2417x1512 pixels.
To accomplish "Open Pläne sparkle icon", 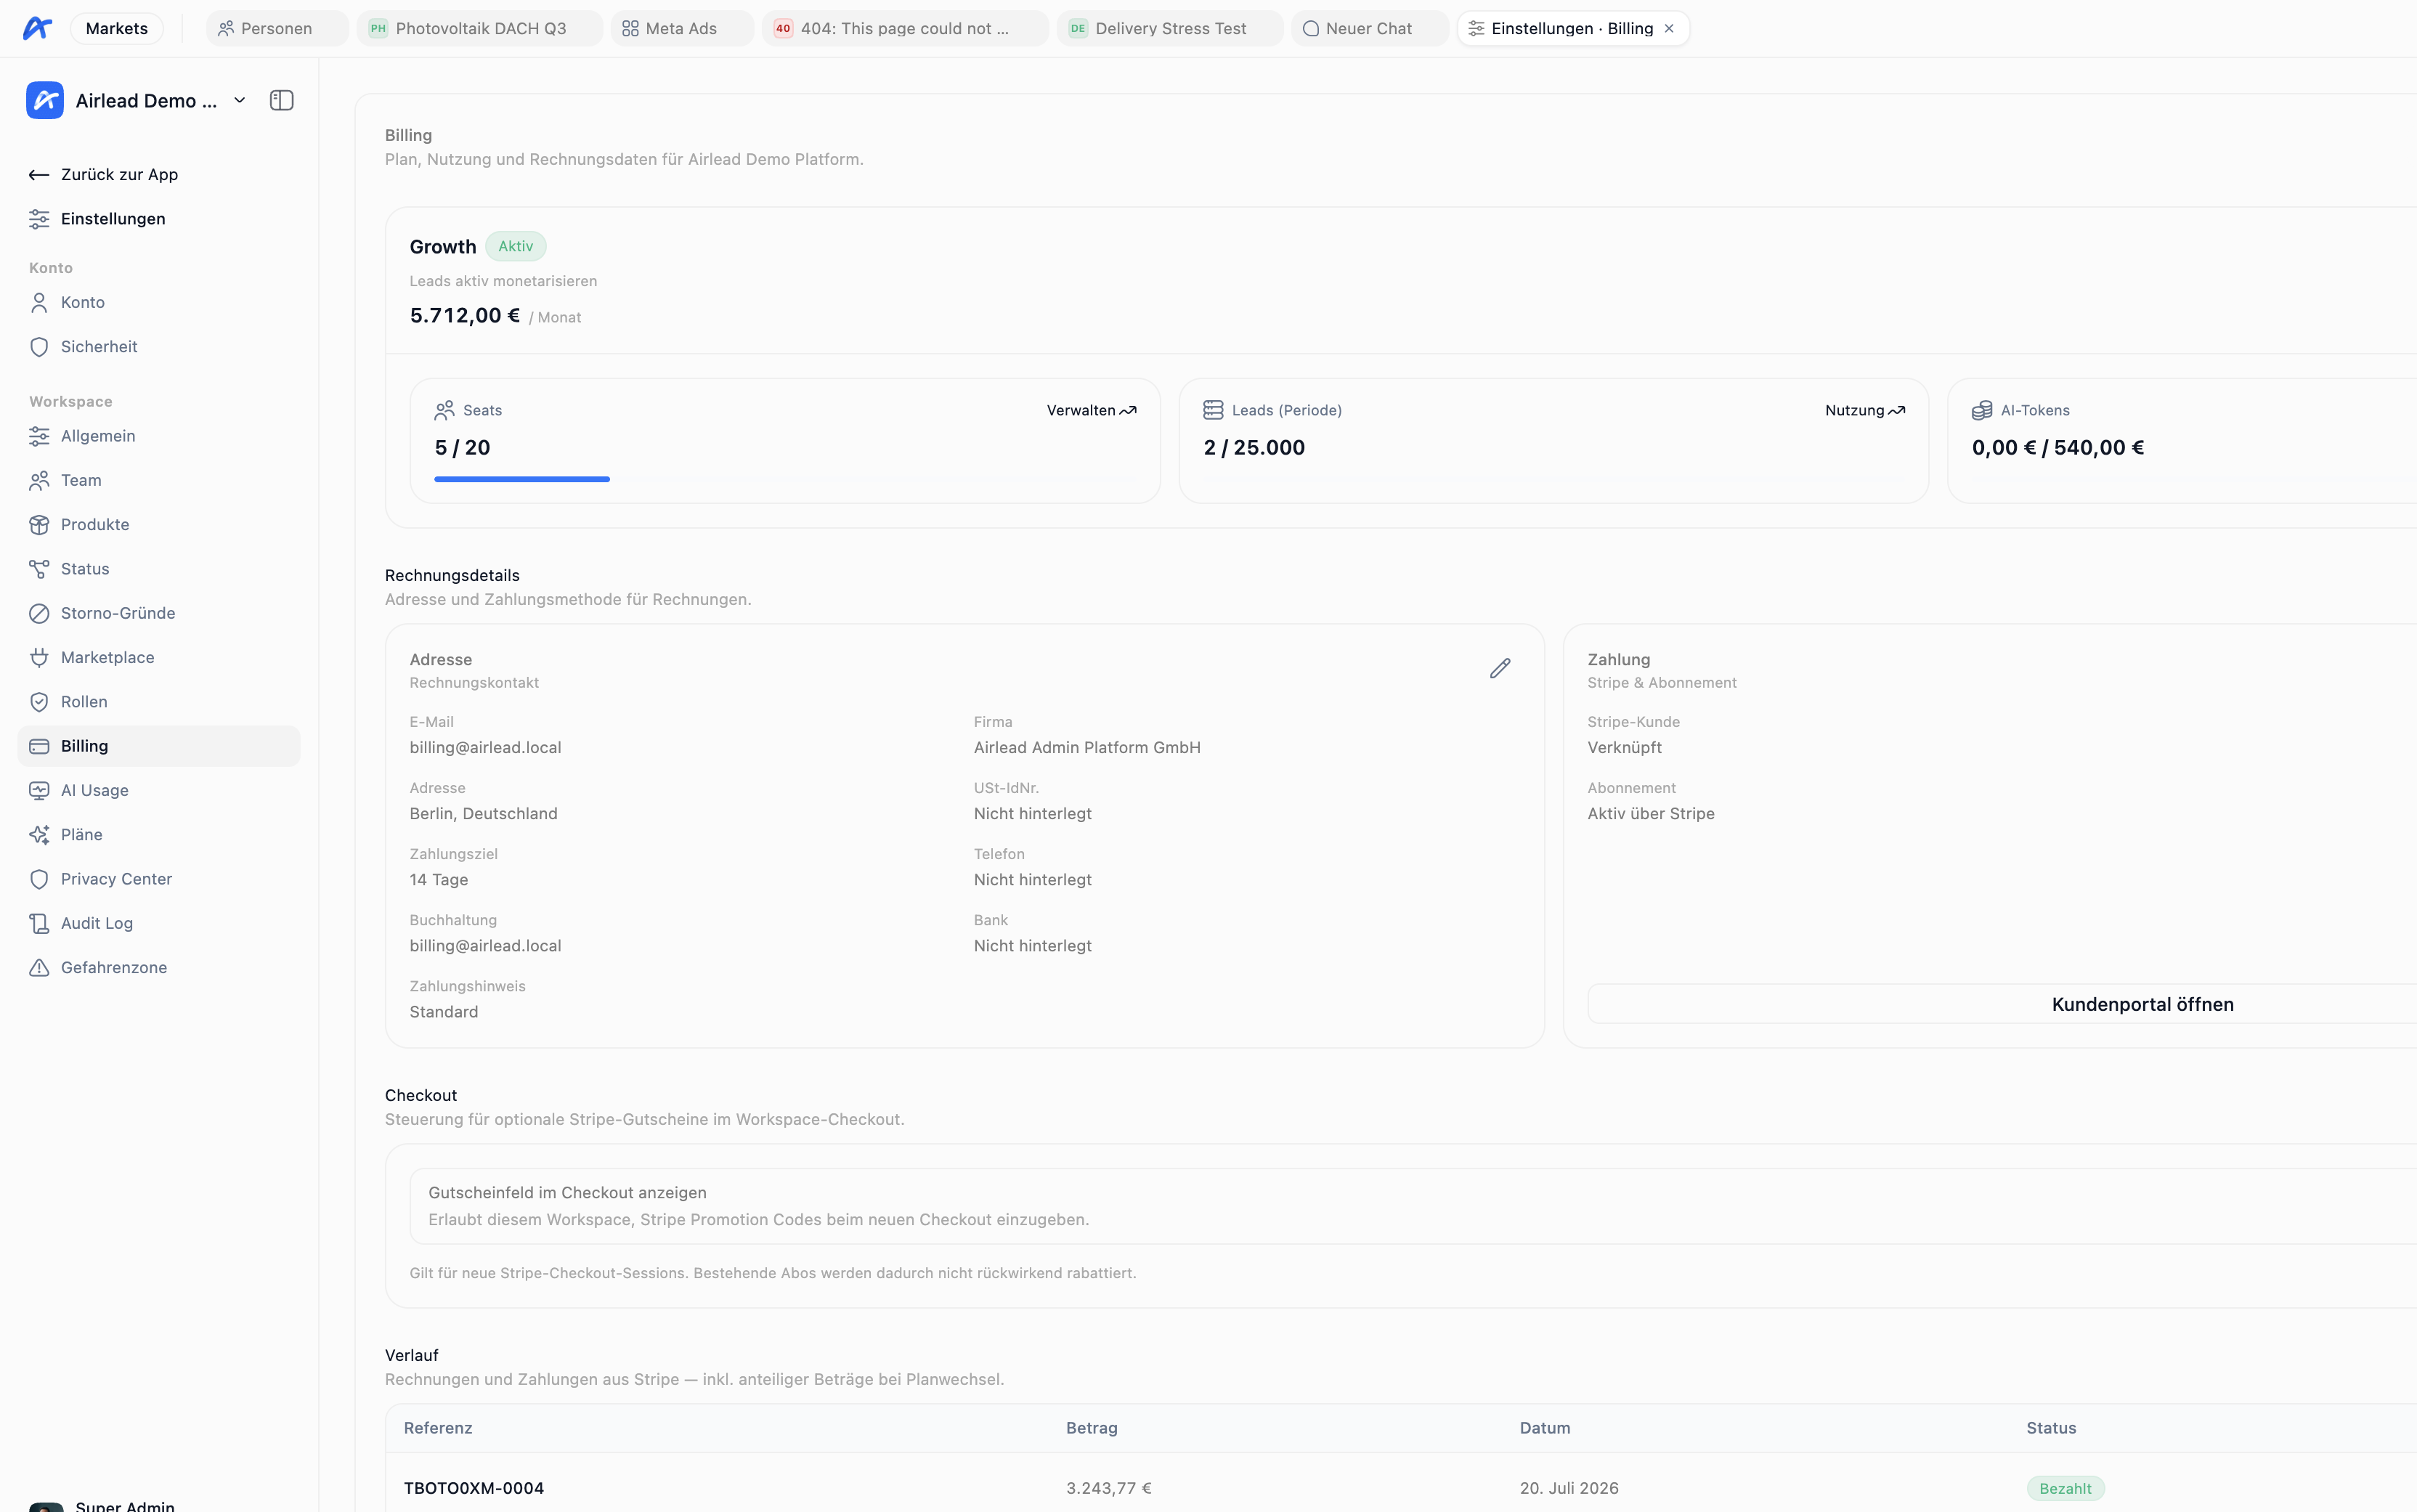I will point(39,835).
